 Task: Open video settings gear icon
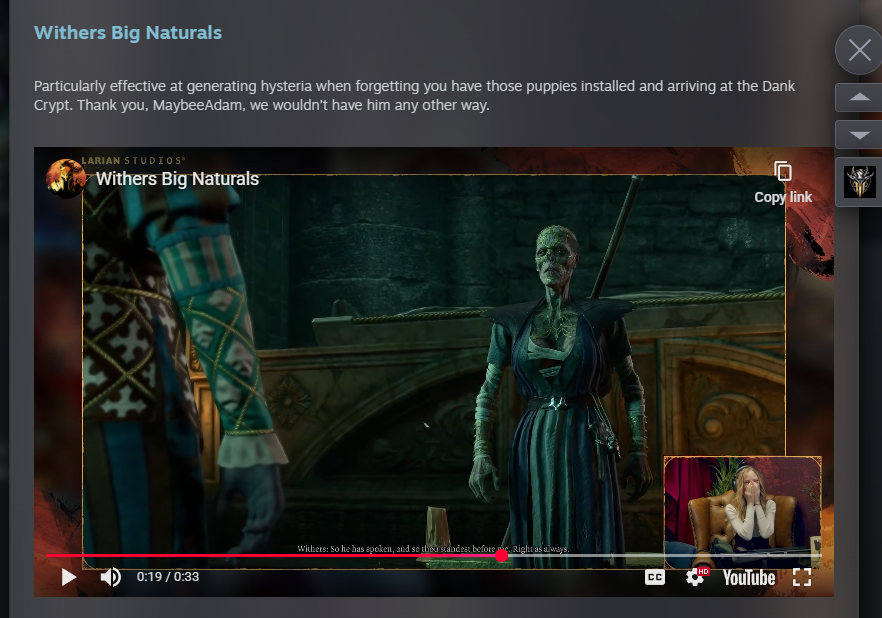tap(695, 578)
